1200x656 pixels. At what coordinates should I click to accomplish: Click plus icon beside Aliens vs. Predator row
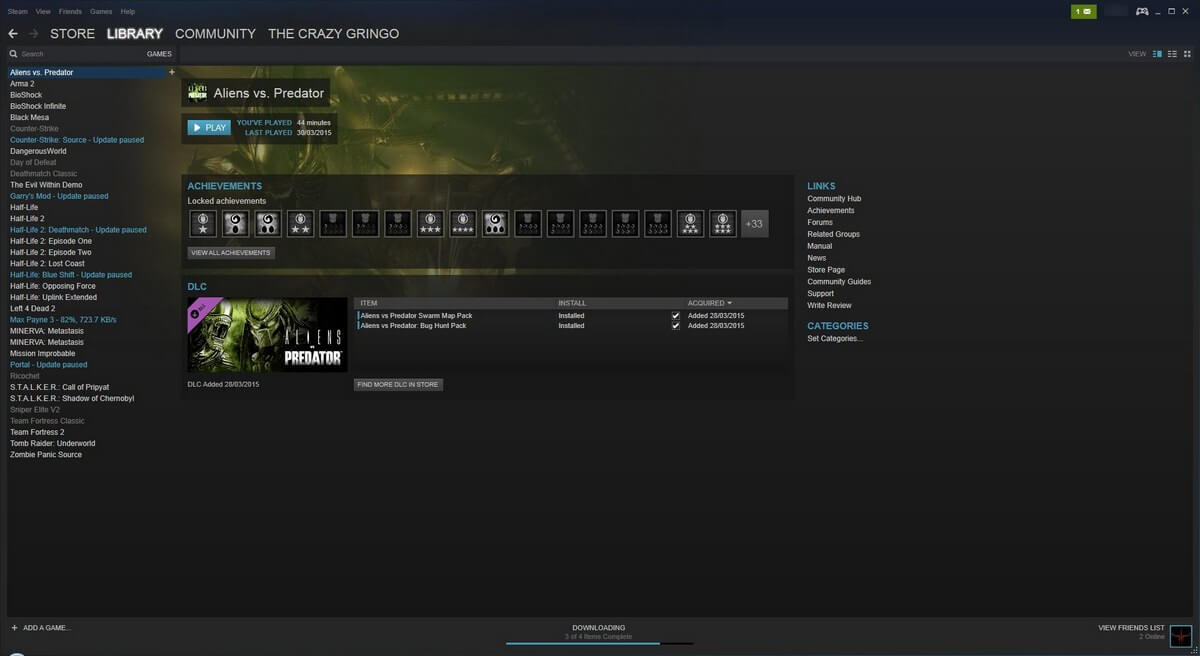click(171, 72)
